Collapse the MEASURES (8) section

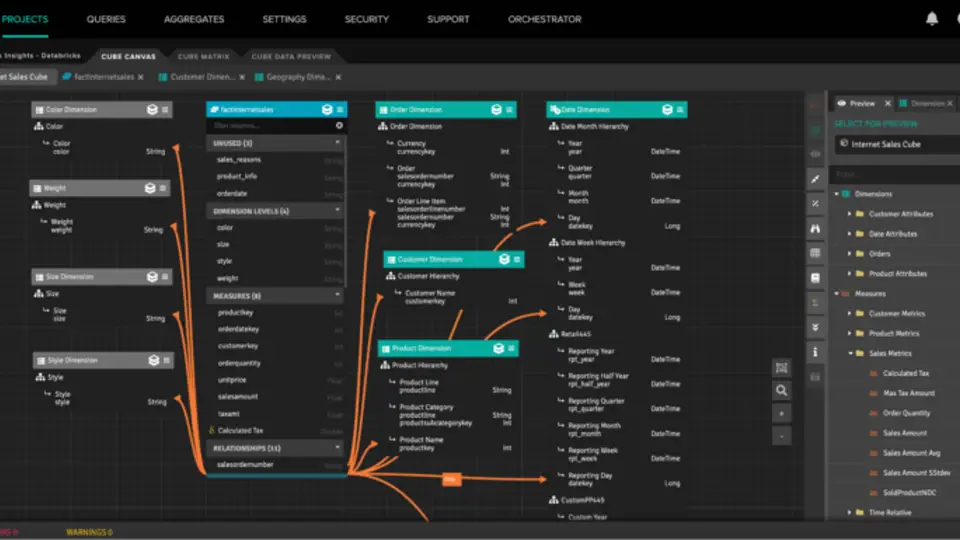337,295
